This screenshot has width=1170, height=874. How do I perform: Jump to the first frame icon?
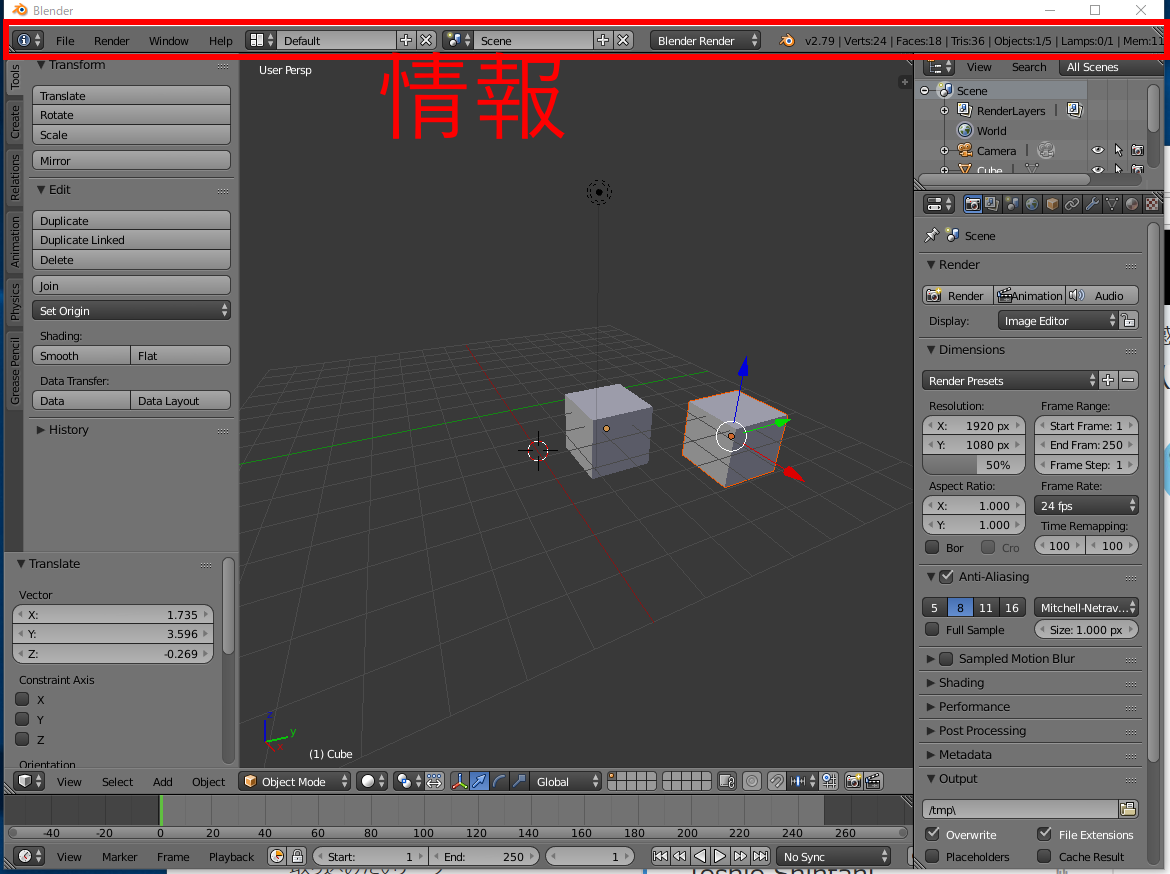click(660, 856)
